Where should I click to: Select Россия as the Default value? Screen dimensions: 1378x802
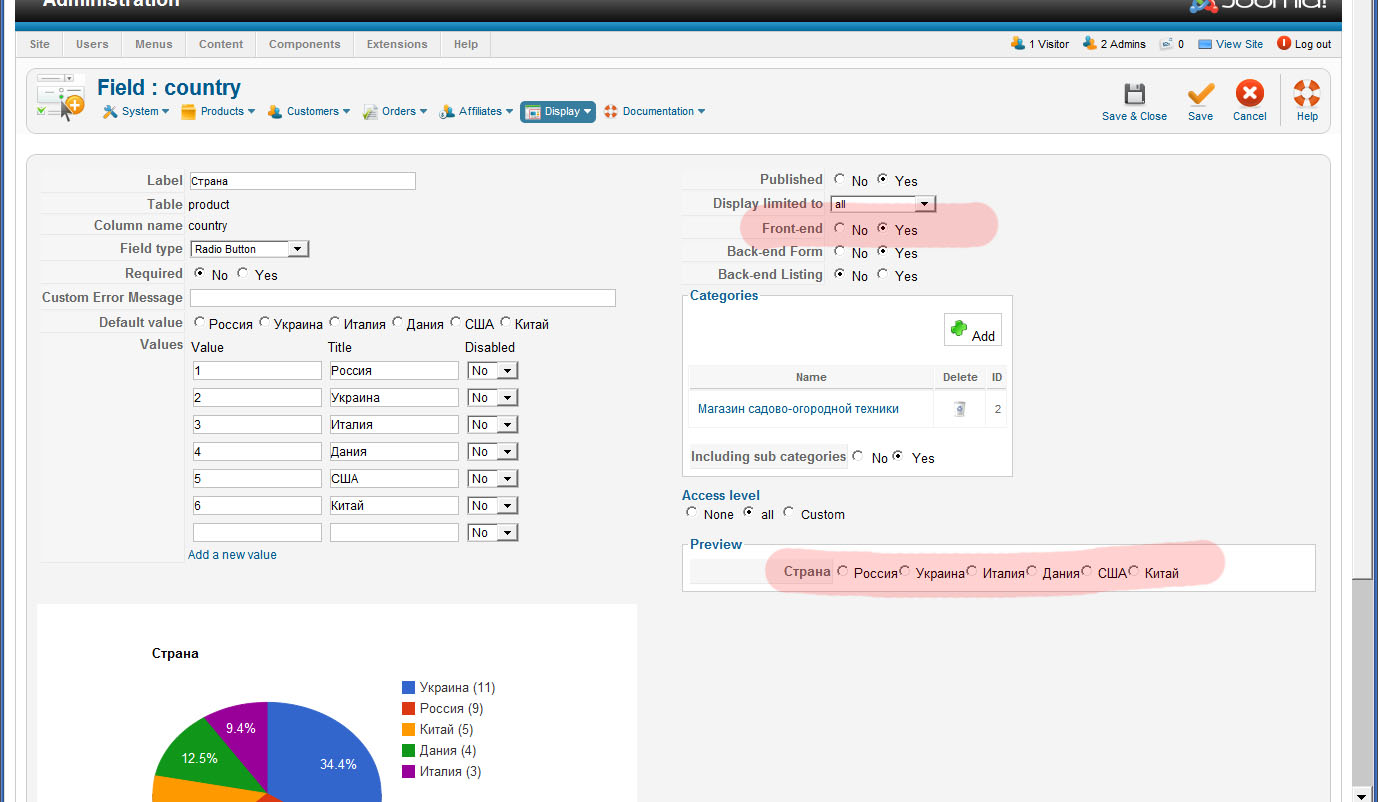[200, 323]
